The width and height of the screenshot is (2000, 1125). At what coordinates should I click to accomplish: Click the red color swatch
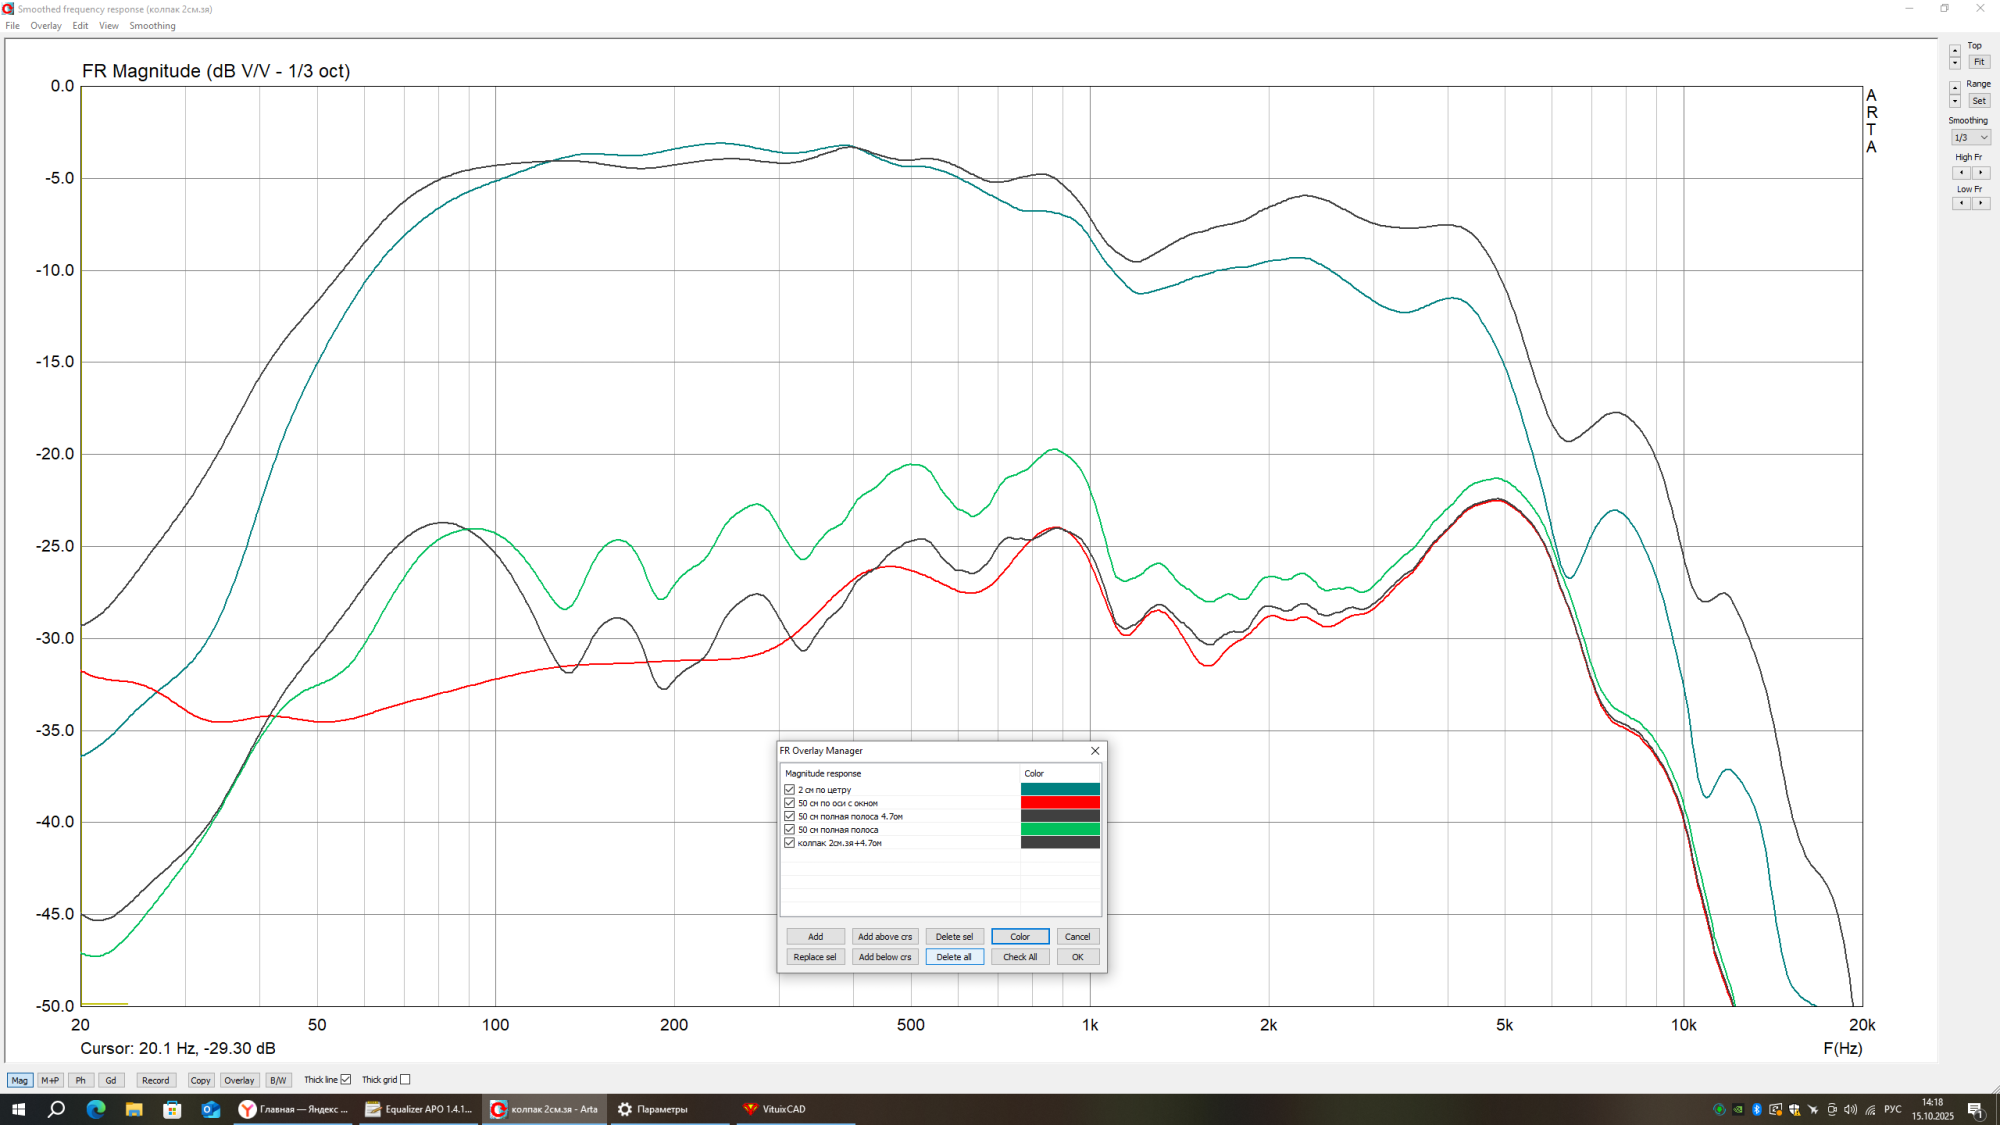[1060, 803]
